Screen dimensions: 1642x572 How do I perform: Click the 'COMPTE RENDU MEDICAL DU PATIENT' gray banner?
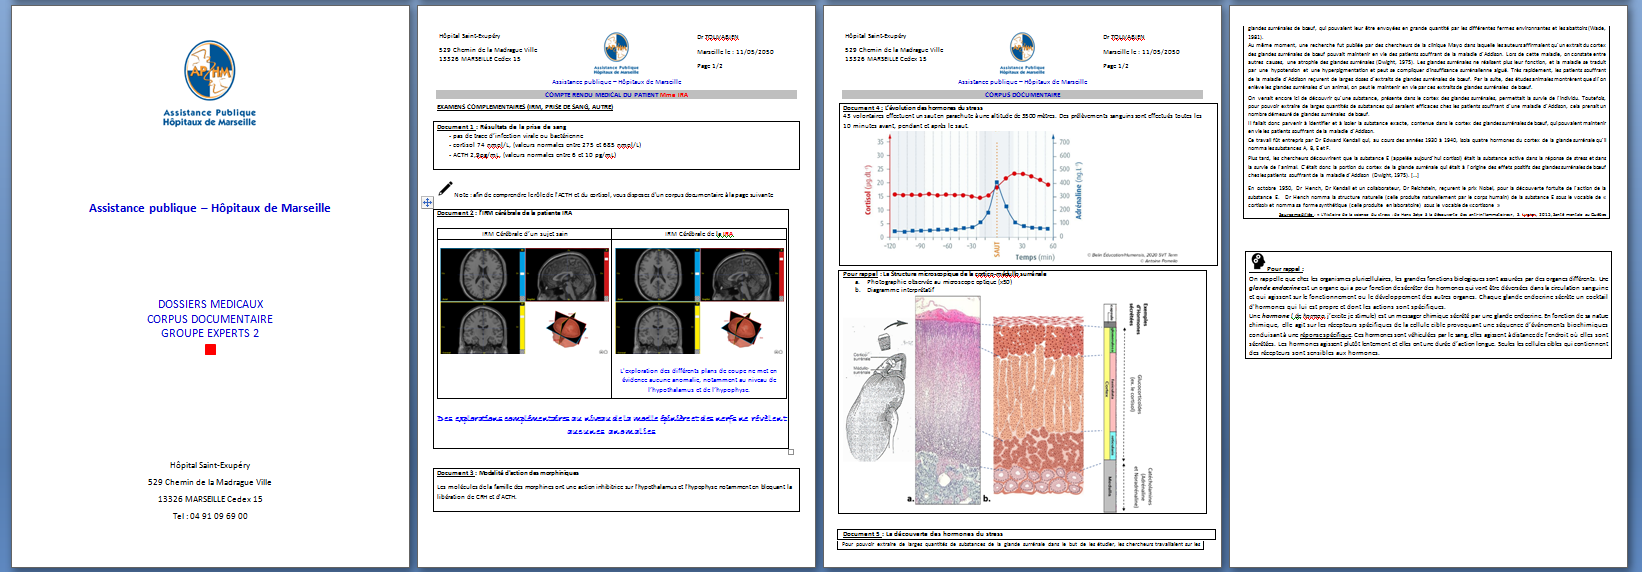tap(616, 95)
